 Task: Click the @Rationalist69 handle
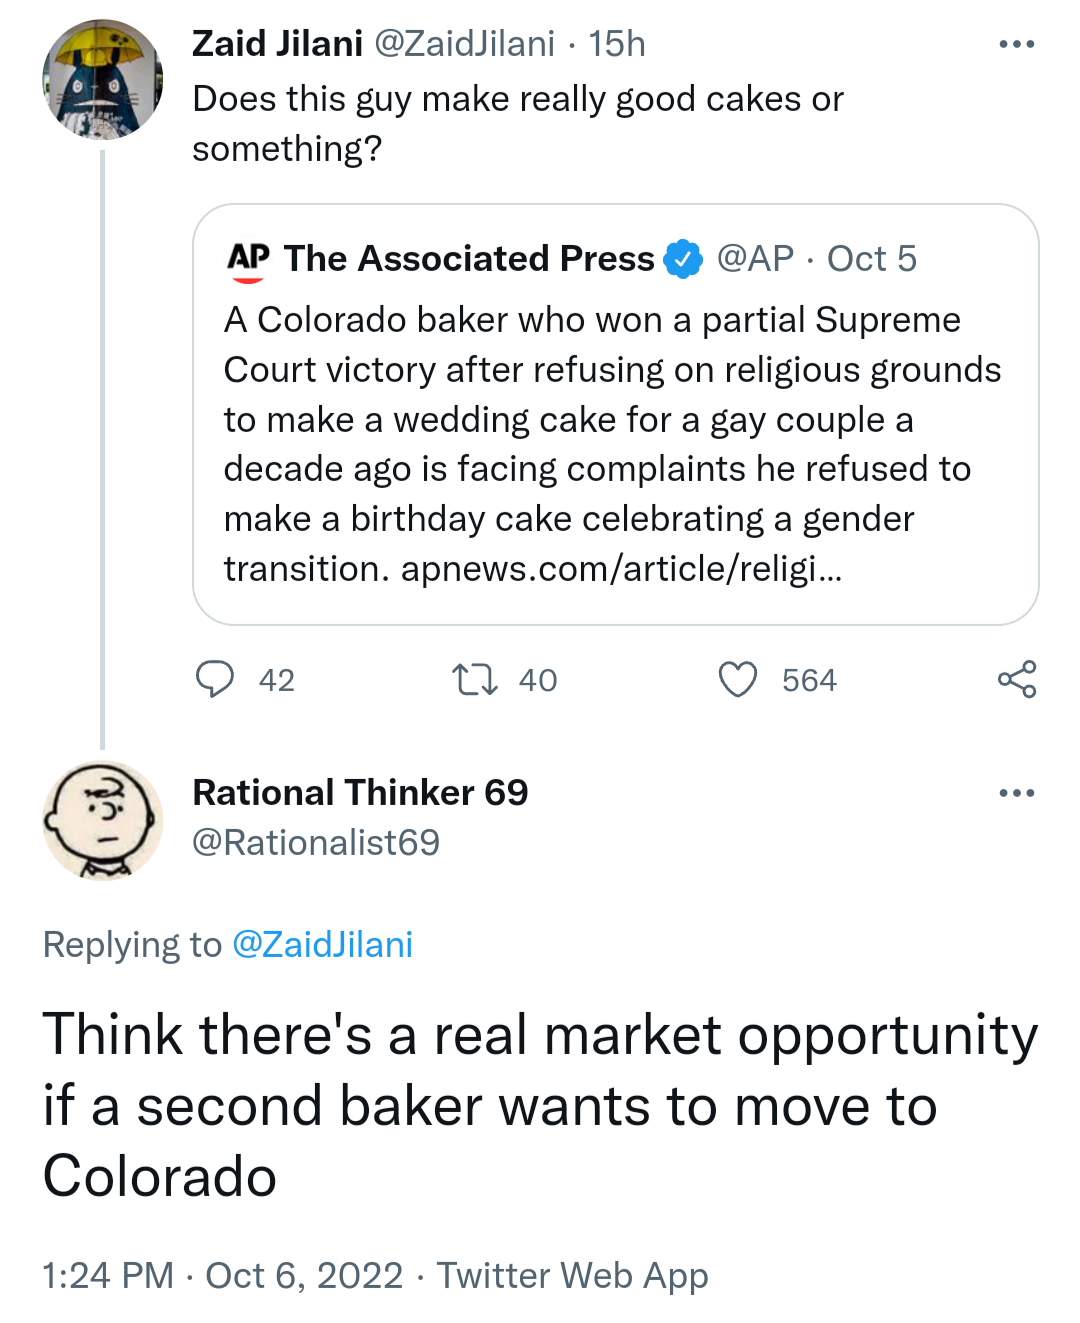(316, 843)
